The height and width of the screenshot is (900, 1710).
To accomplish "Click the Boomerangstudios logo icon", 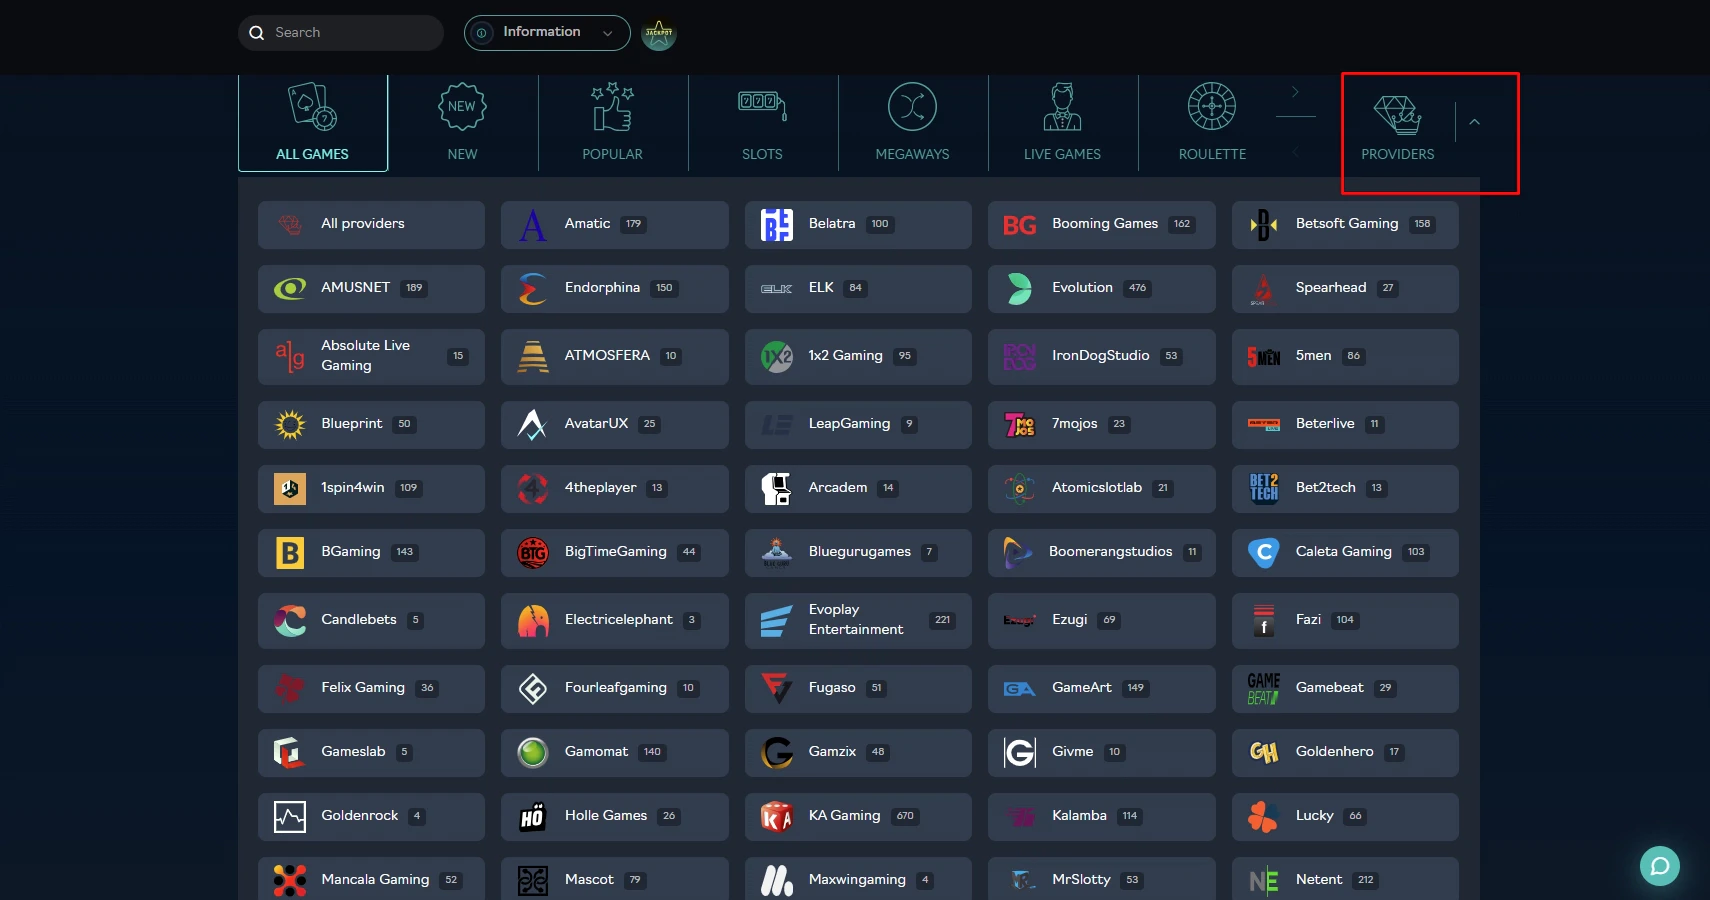I will (x=1018, y=552).
